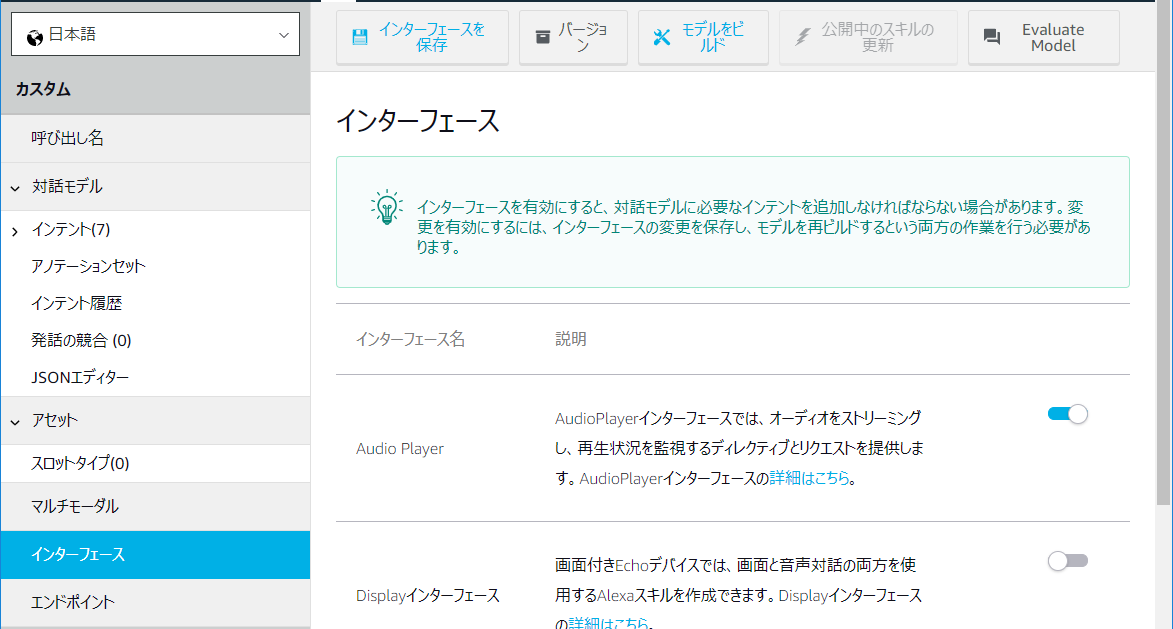Click the Audio Player interface name
The height and width of the screenshot is (629, 1173).
click(399, 449)
